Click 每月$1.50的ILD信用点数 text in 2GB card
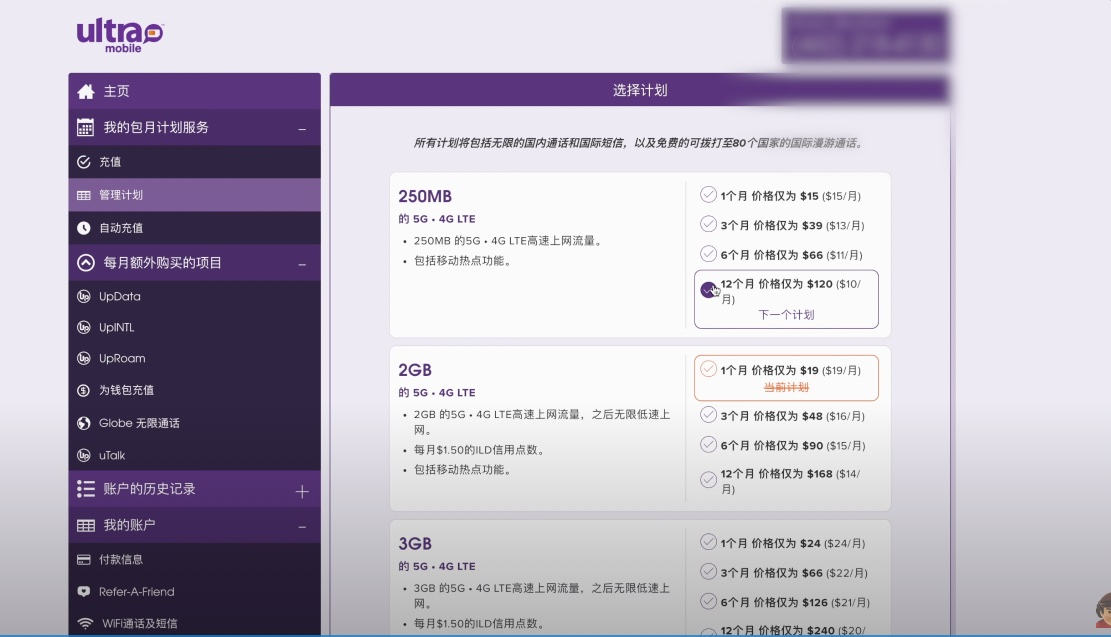Viewport: 1111px width, 637px height. point(478,450)
